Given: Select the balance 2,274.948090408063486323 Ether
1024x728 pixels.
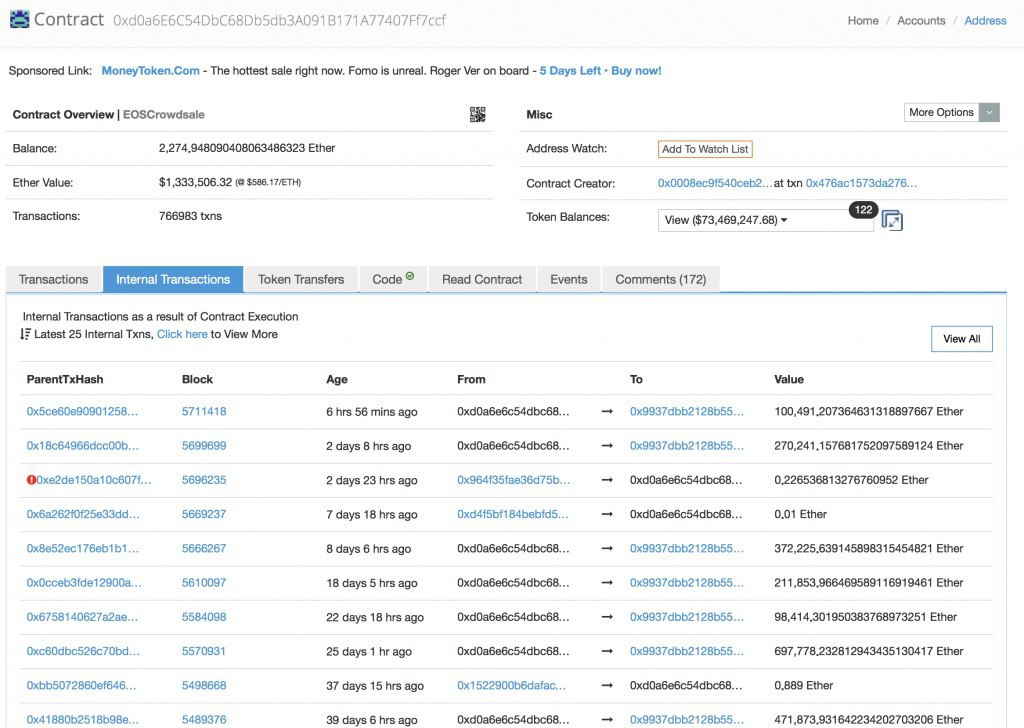Looking at the screenshot, I should click(x=247, y=148).
